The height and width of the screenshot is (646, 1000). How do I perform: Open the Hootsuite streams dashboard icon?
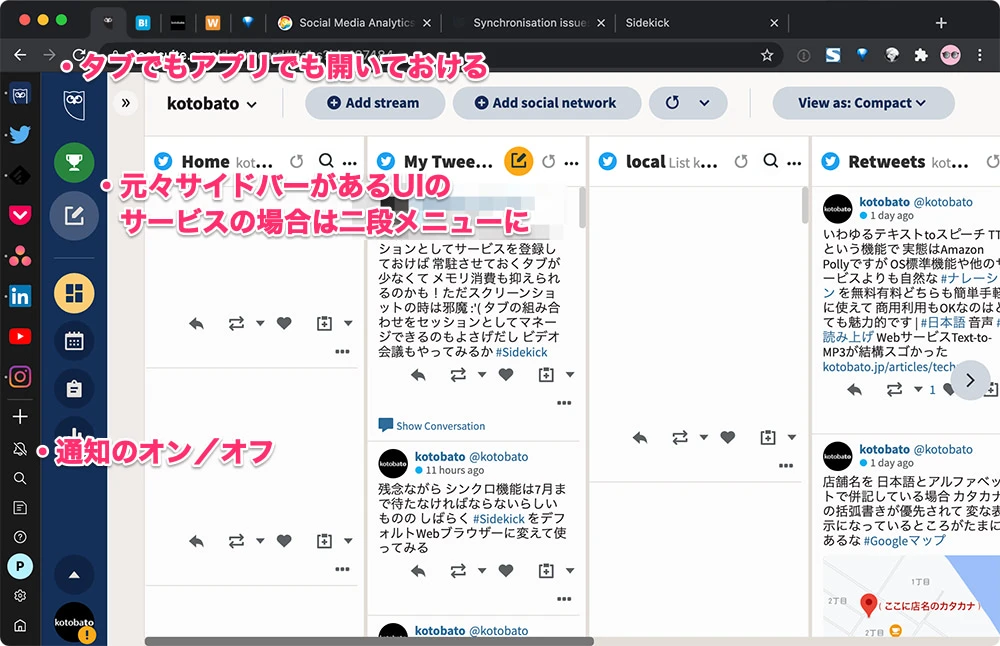[x=74, y=292]
